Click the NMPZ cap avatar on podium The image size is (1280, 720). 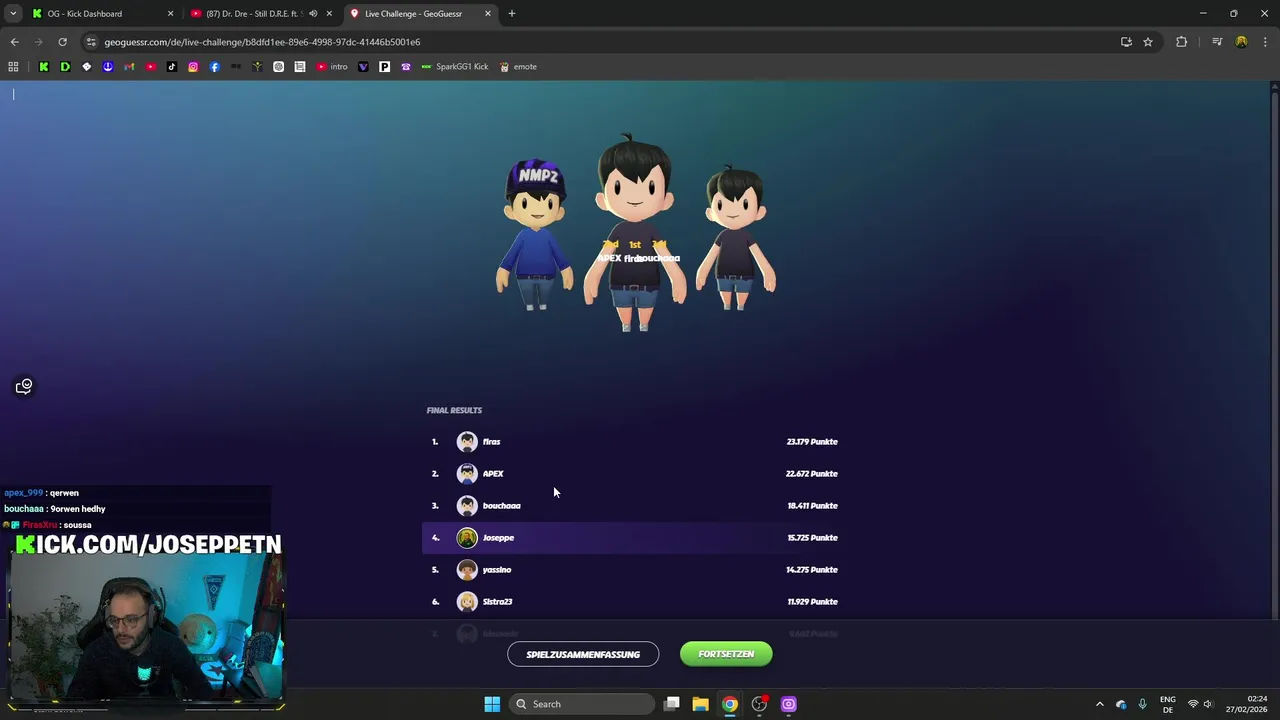pos(536,236)
